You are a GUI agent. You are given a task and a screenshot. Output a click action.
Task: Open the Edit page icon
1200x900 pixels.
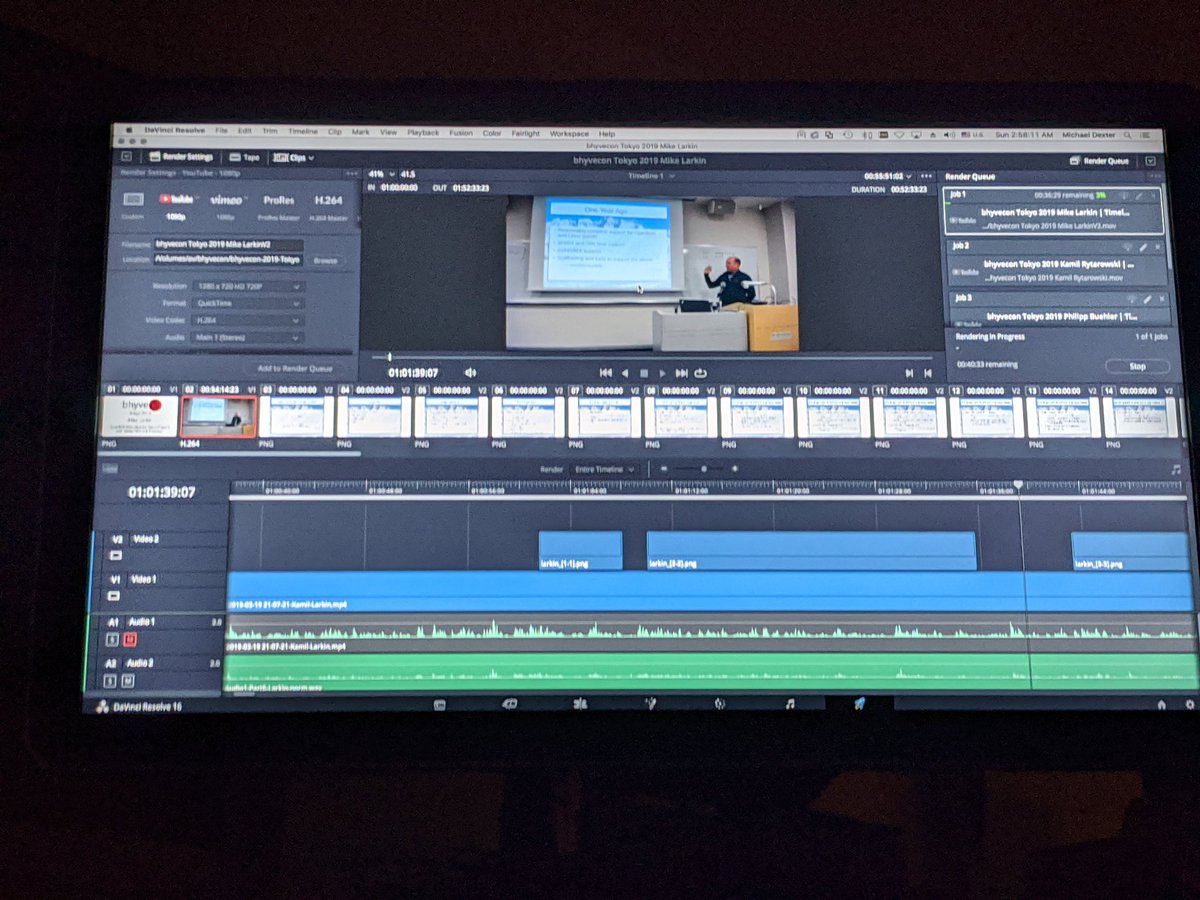pyautogui.click(x=580, y=704)
